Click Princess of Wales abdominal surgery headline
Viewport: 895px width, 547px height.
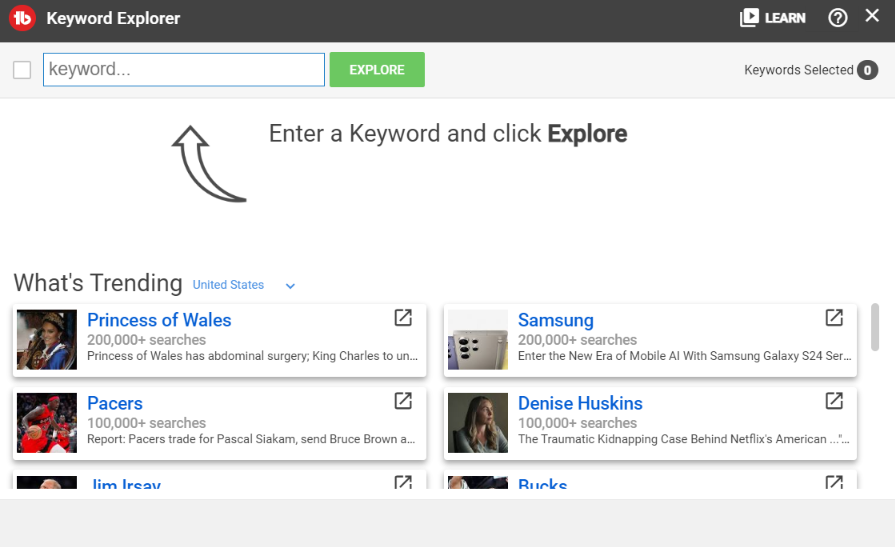point(252,356)
